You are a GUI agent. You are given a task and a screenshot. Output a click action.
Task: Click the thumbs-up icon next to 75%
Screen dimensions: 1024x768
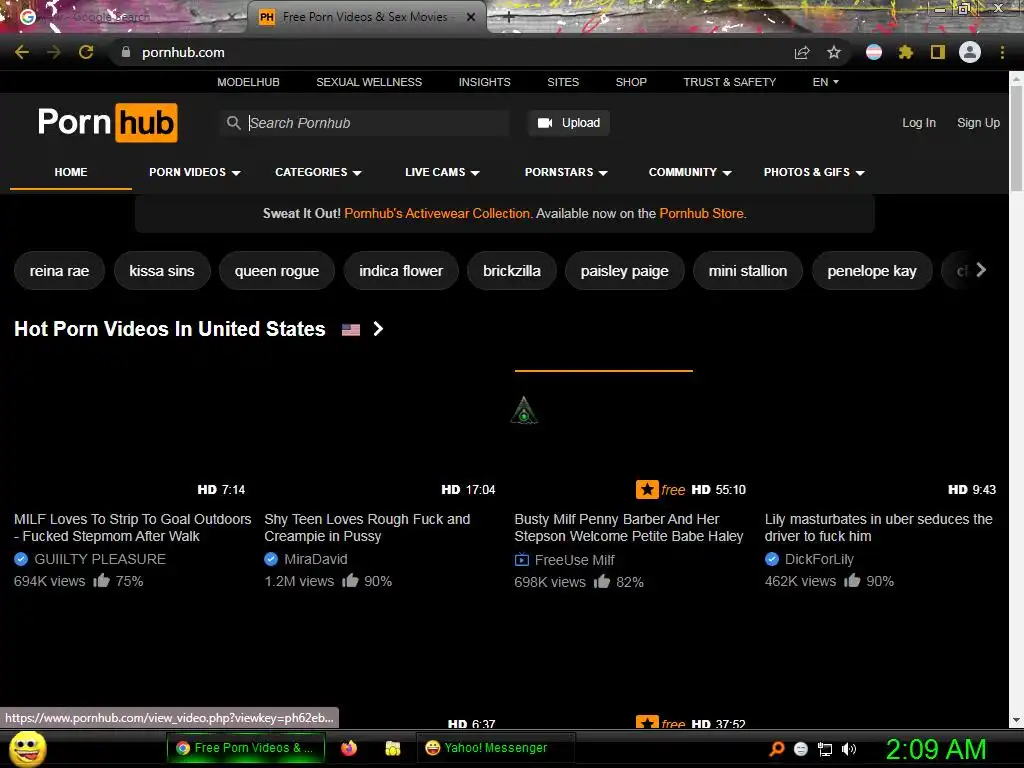[101, 580]
